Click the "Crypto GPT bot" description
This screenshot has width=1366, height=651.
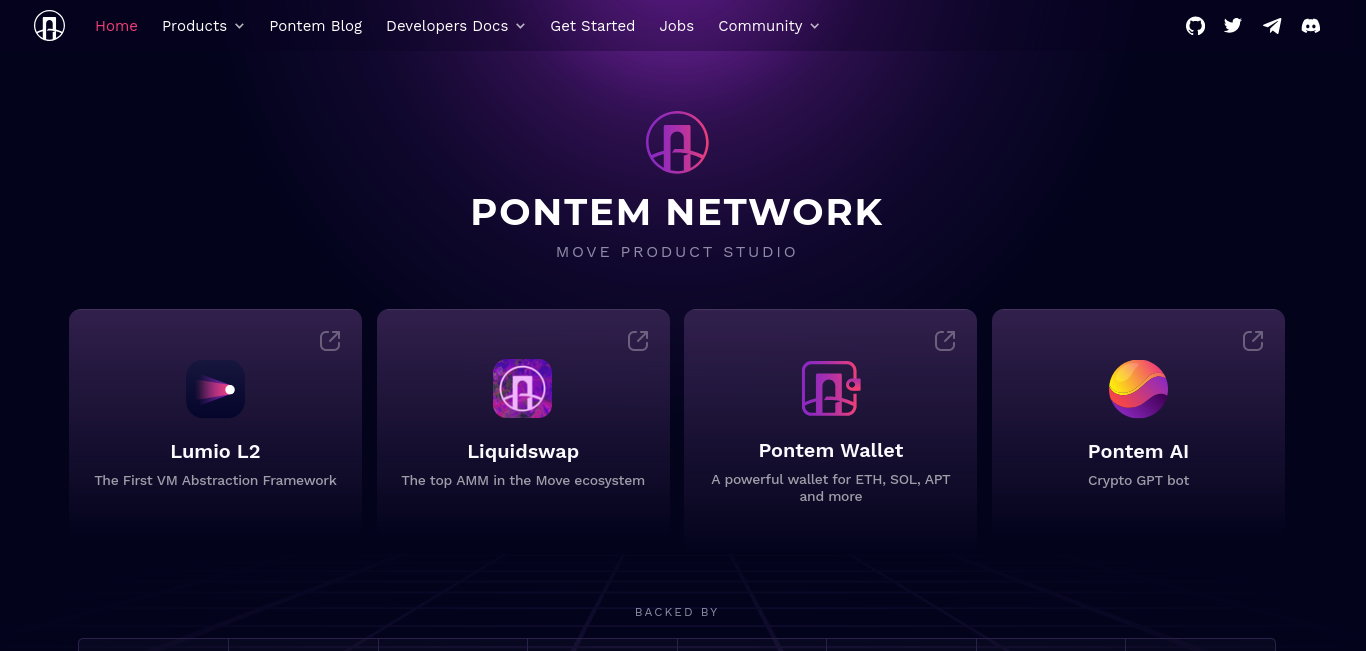(x=1138, y=480)
